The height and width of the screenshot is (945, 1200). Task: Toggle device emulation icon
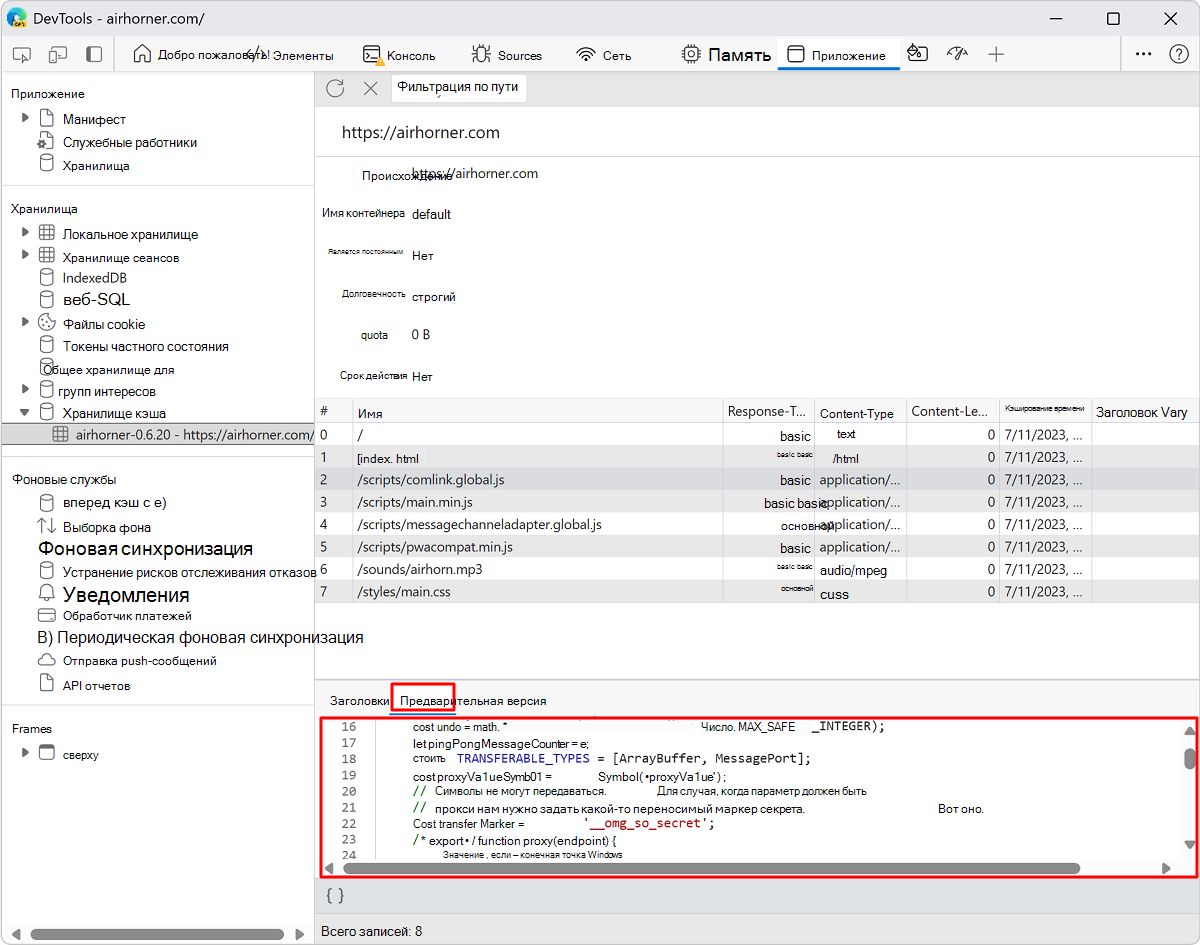[58, 55]
